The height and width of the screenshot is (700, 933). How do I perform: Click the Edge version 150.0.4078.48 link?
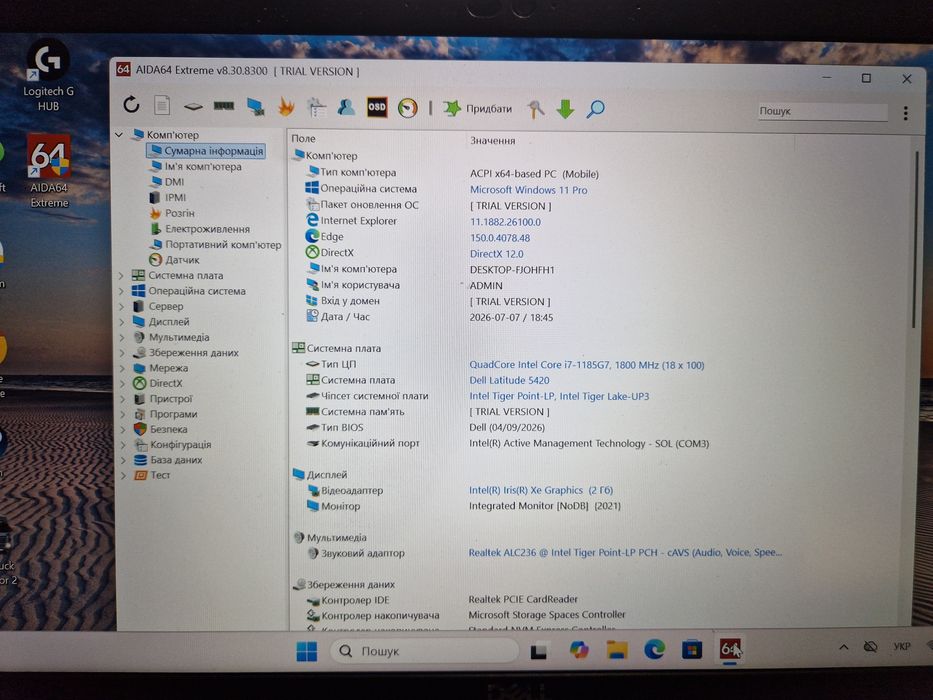(x=500, y=238)
